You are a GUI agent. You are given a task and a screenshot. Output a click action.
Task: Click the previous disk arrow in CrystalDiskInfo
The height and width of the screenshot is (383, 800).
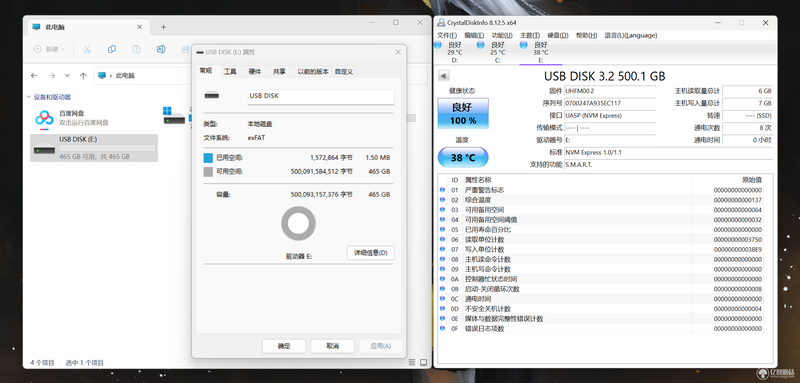[x=443, y=76]
